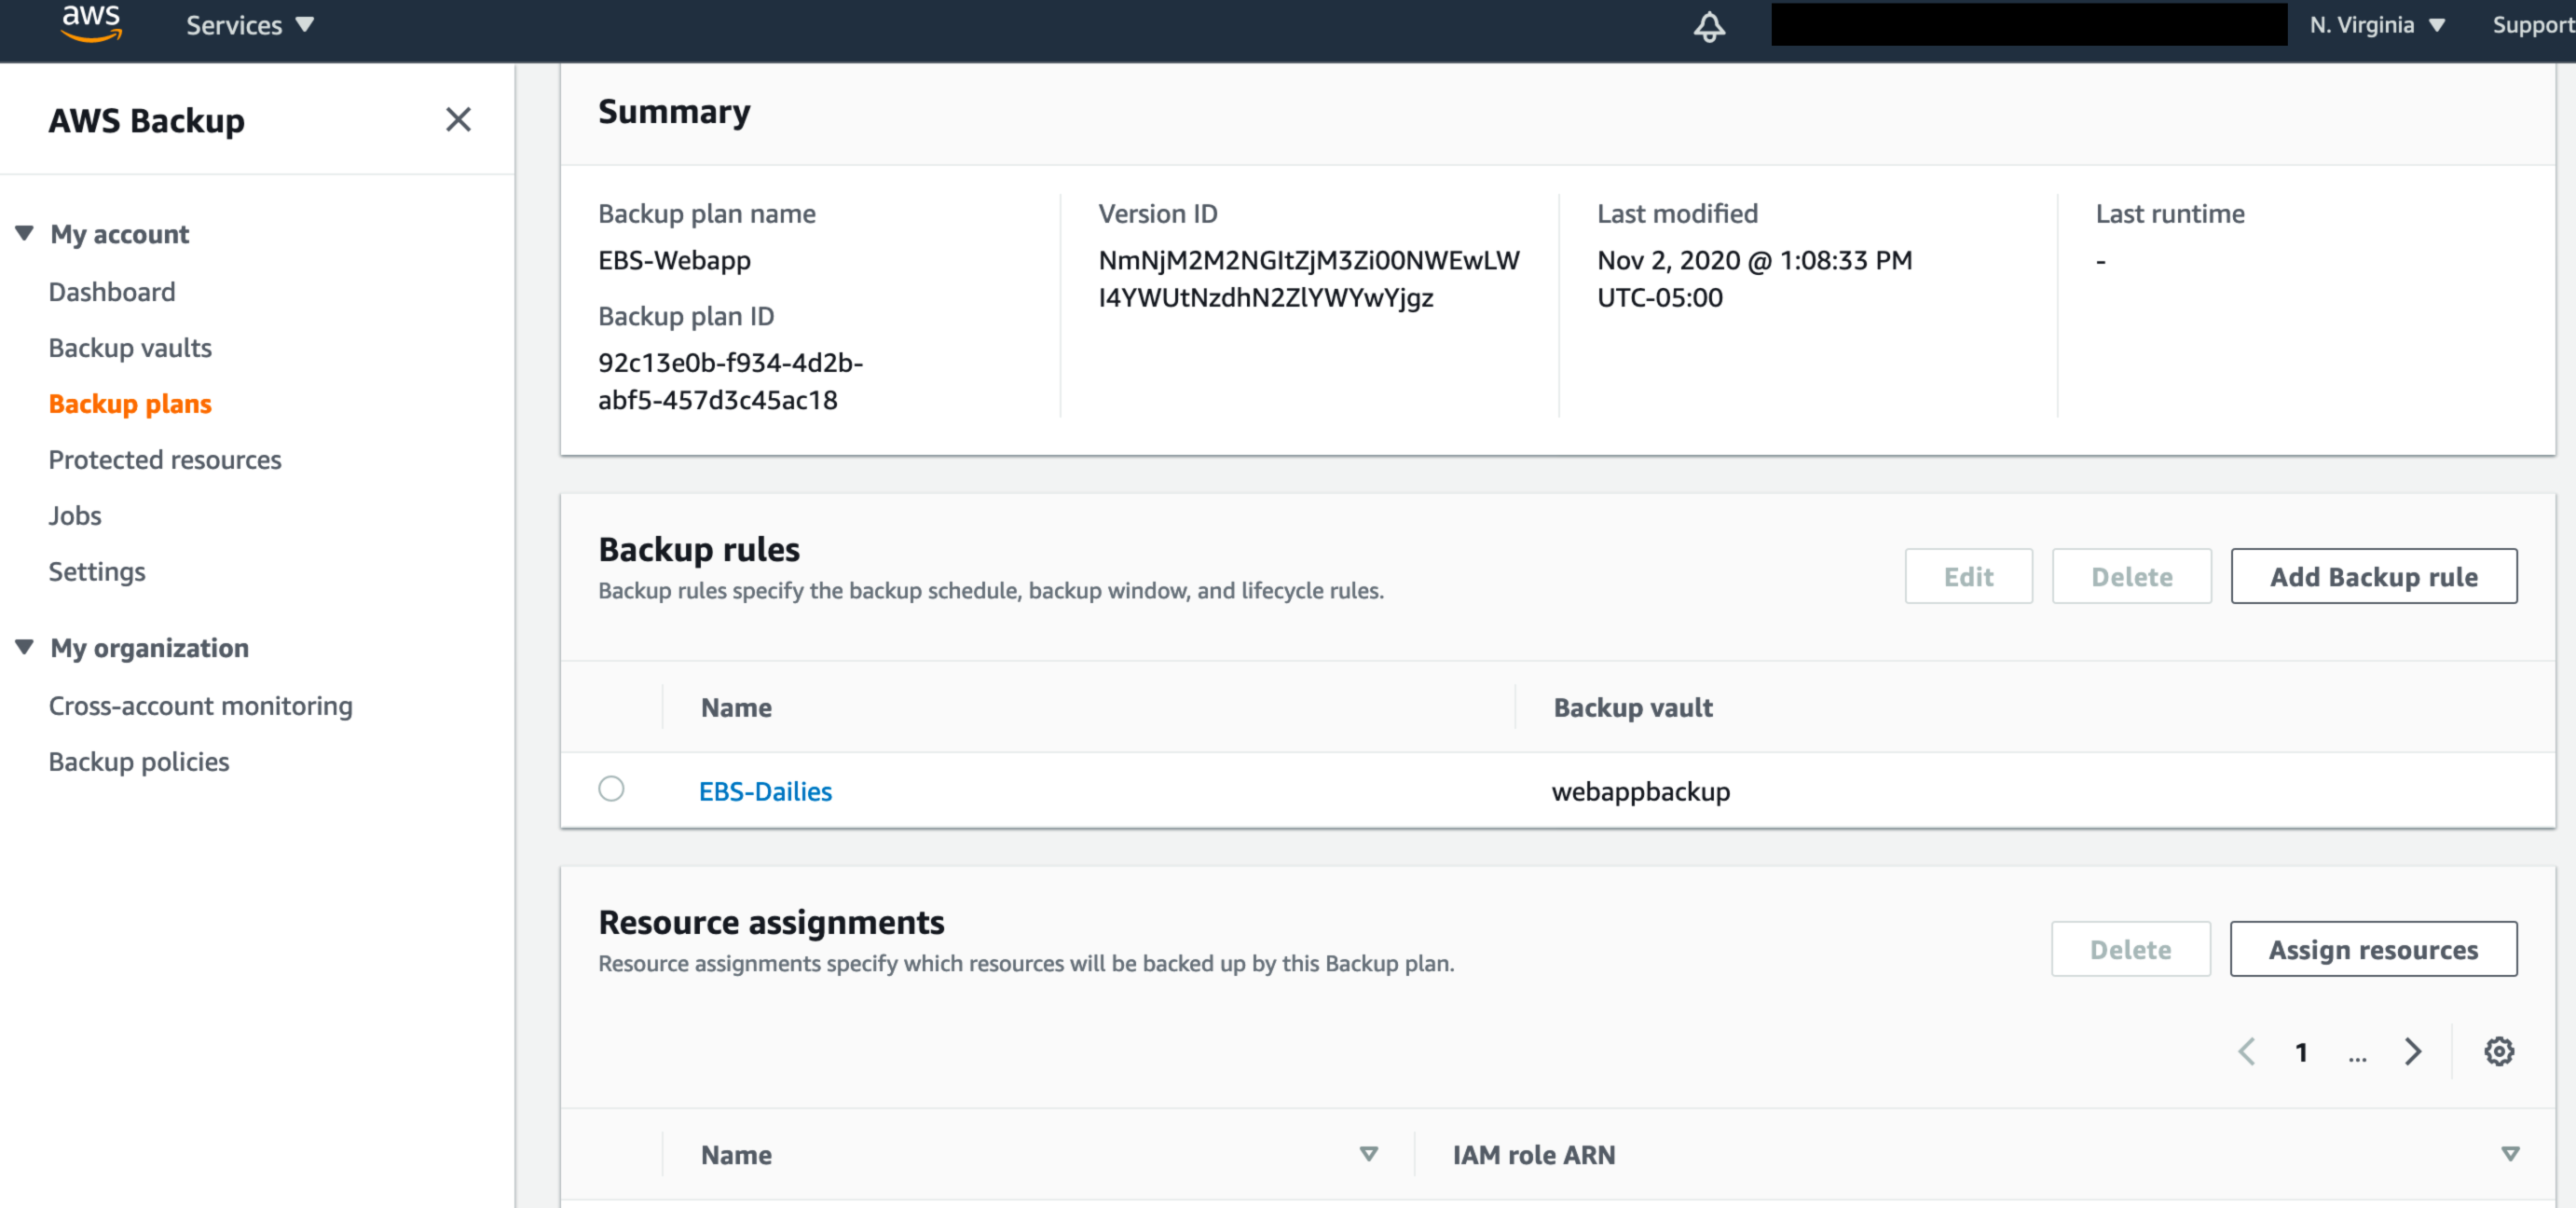Click the Edit backup rule button
This screenshot has width=2576, height=1208.
pyautogui.click(x=1968, y=576)
